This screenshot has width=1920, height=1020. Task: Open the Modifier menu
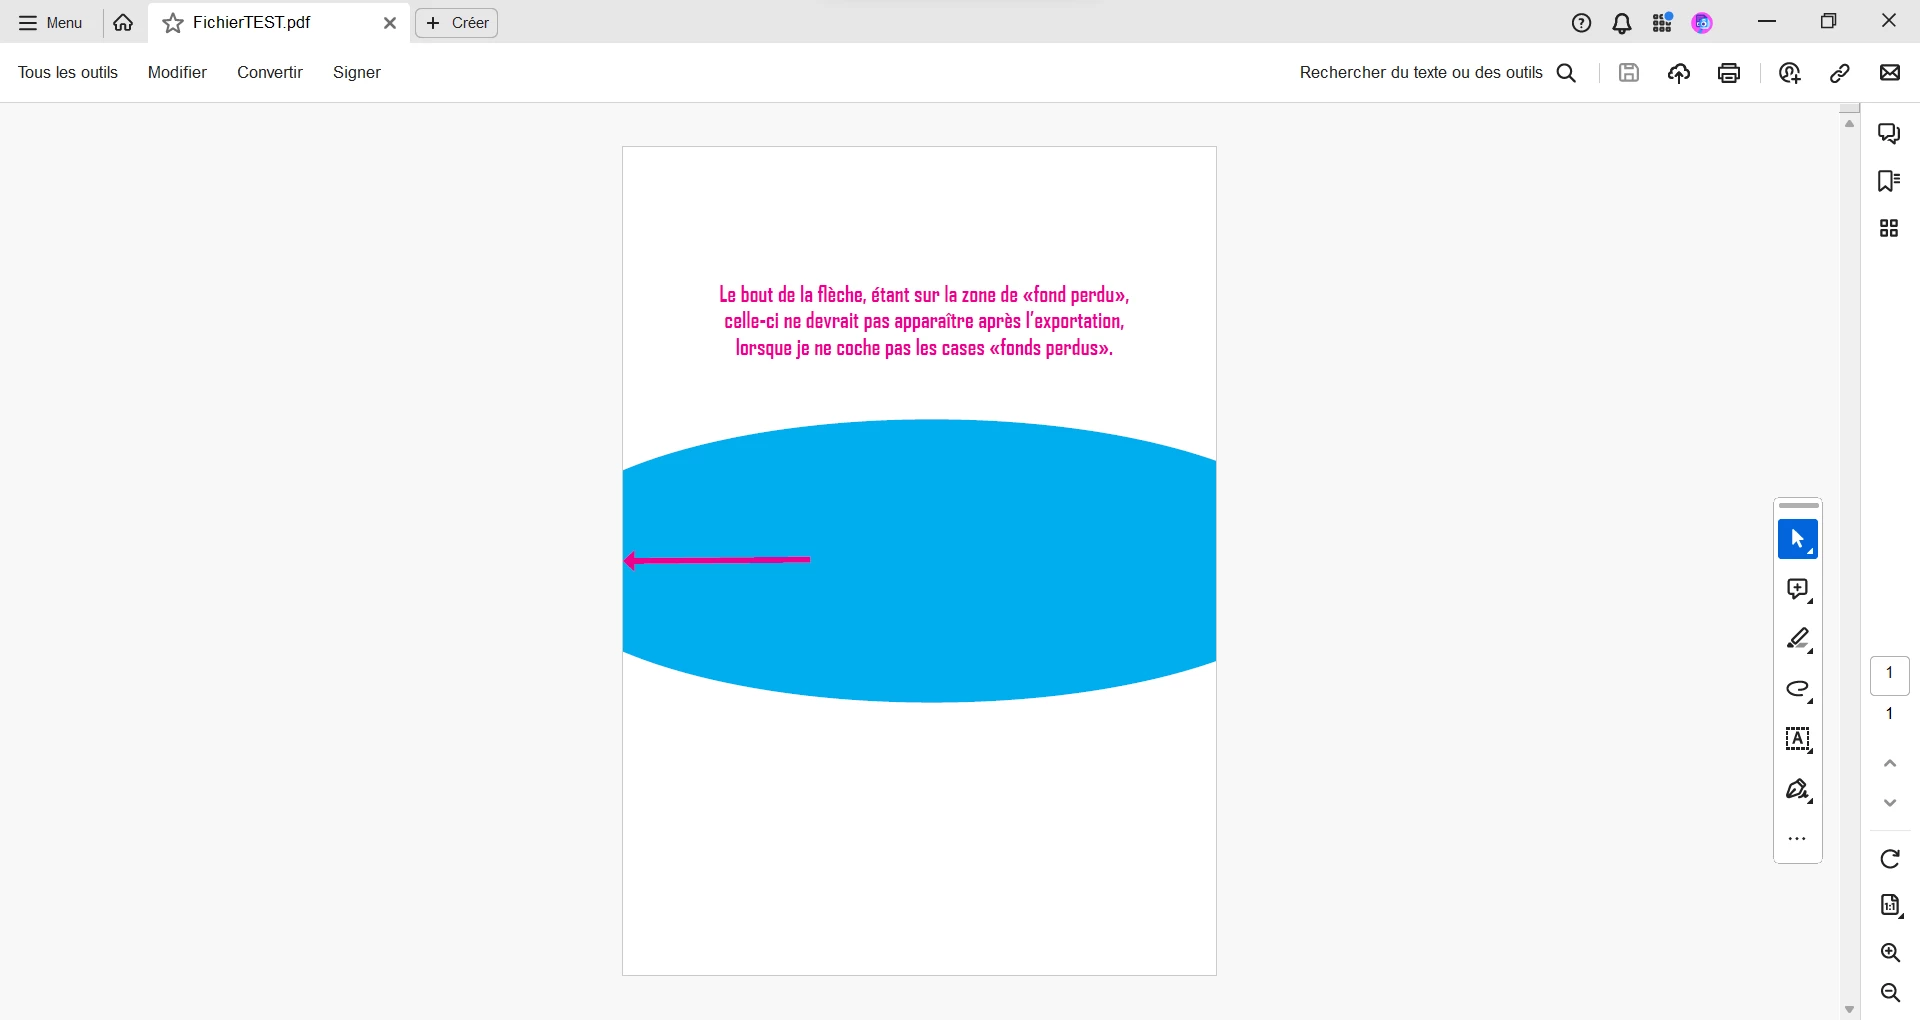(177, 73)
